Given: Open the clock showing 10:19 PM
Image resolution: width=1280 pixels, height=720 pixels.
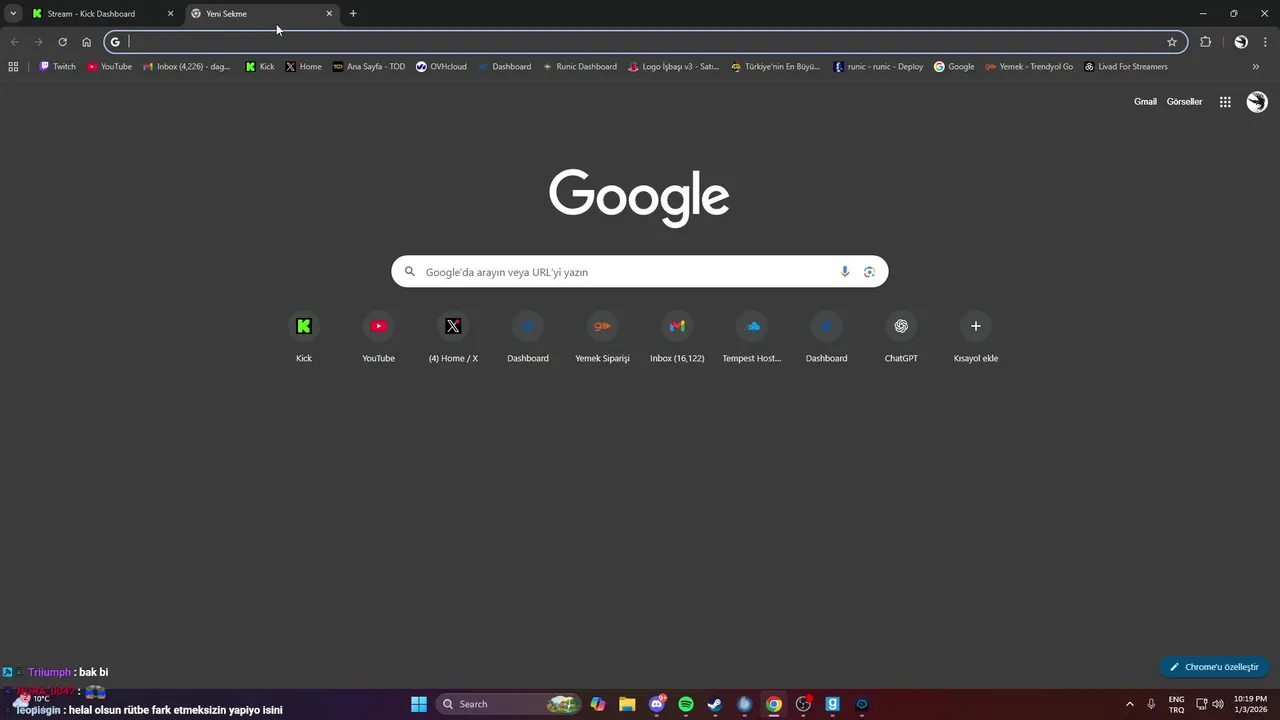Looking at the screenshot, I should [x=1250, y=704].
